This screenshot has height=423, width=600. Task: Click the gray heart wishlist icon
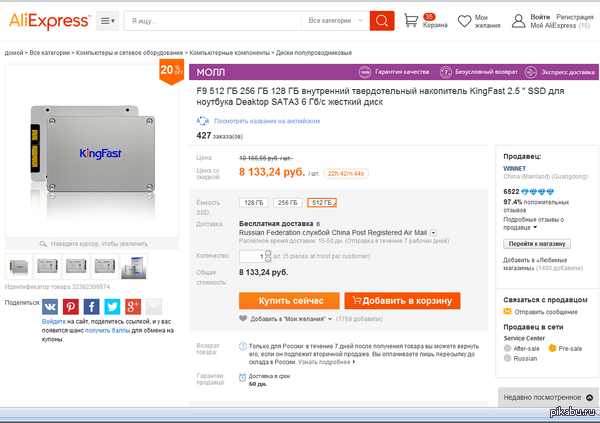tap(243, 318)
